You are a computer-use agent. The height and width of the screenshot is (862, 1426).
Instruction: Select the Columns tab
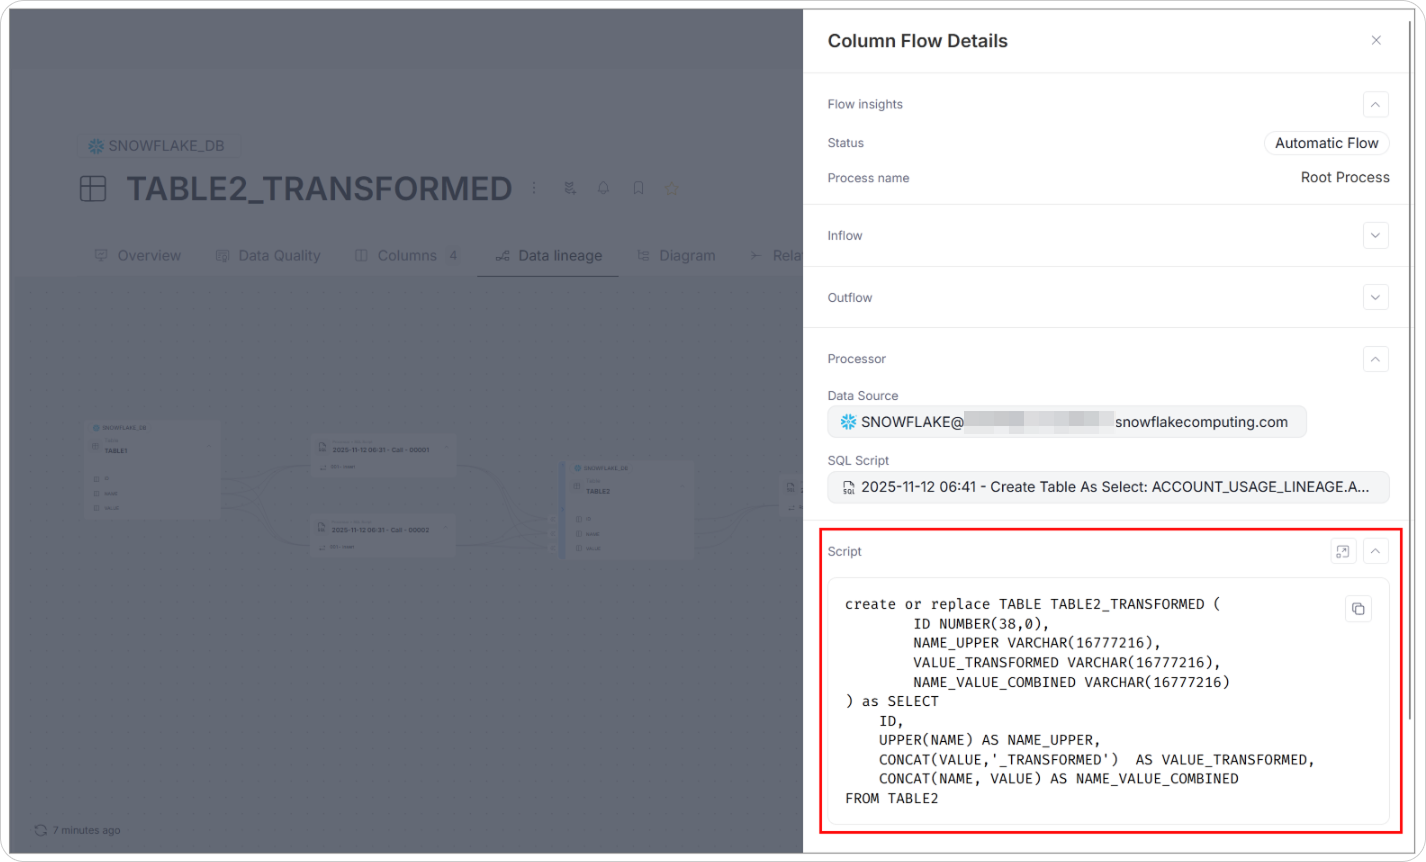[406, 256]
